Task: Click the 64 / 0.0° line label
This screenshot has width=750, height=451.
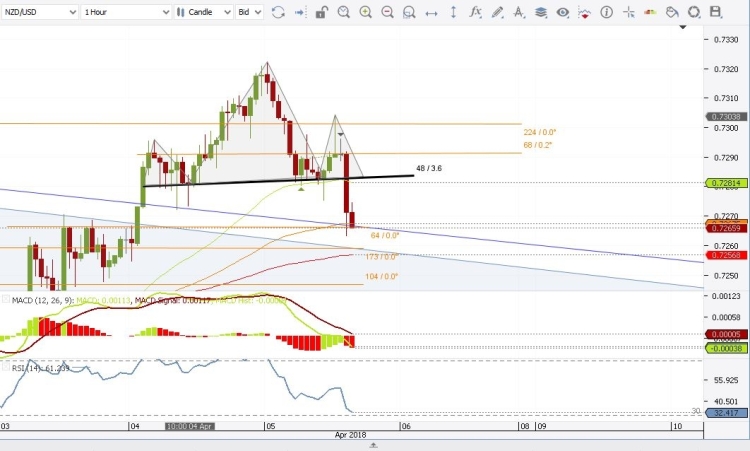Action: tap(385, 236)
